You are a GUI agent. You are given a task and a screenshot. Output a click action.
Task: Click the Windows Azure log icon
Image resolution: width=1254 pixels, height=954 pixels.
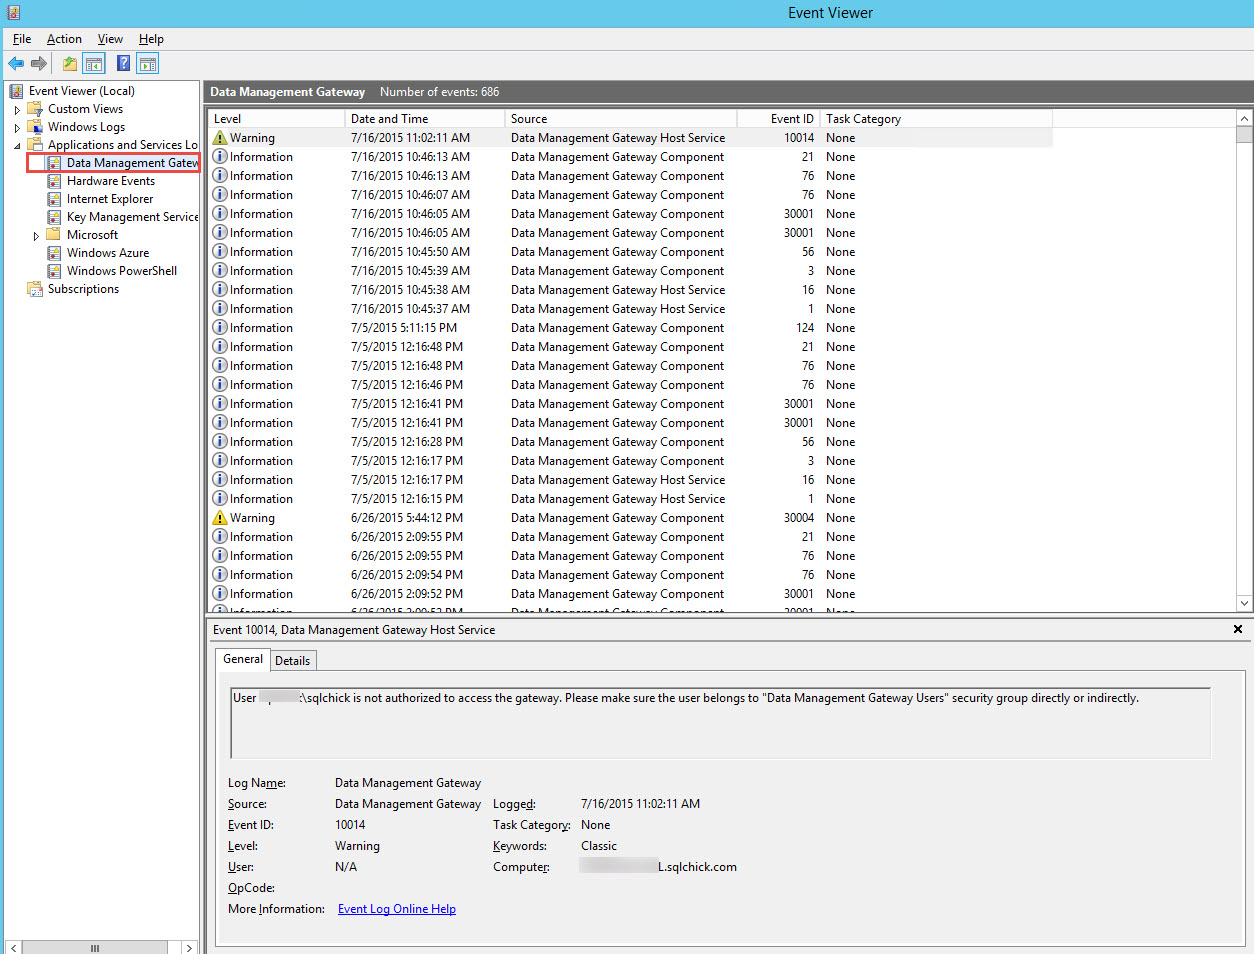(54, 253)
